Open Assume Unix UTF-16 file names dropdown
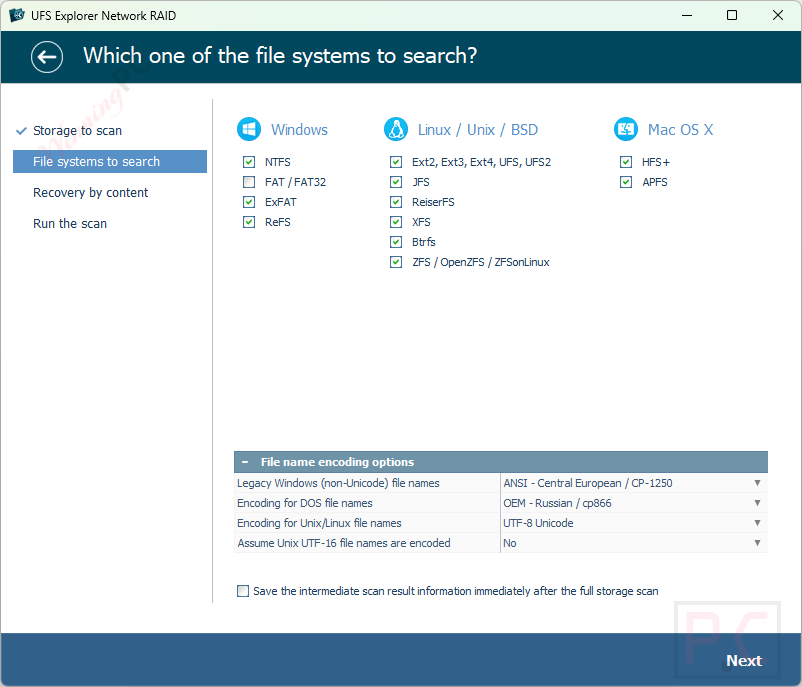The image size is (802, 687). pyautogui.click(x=633, y=543)
